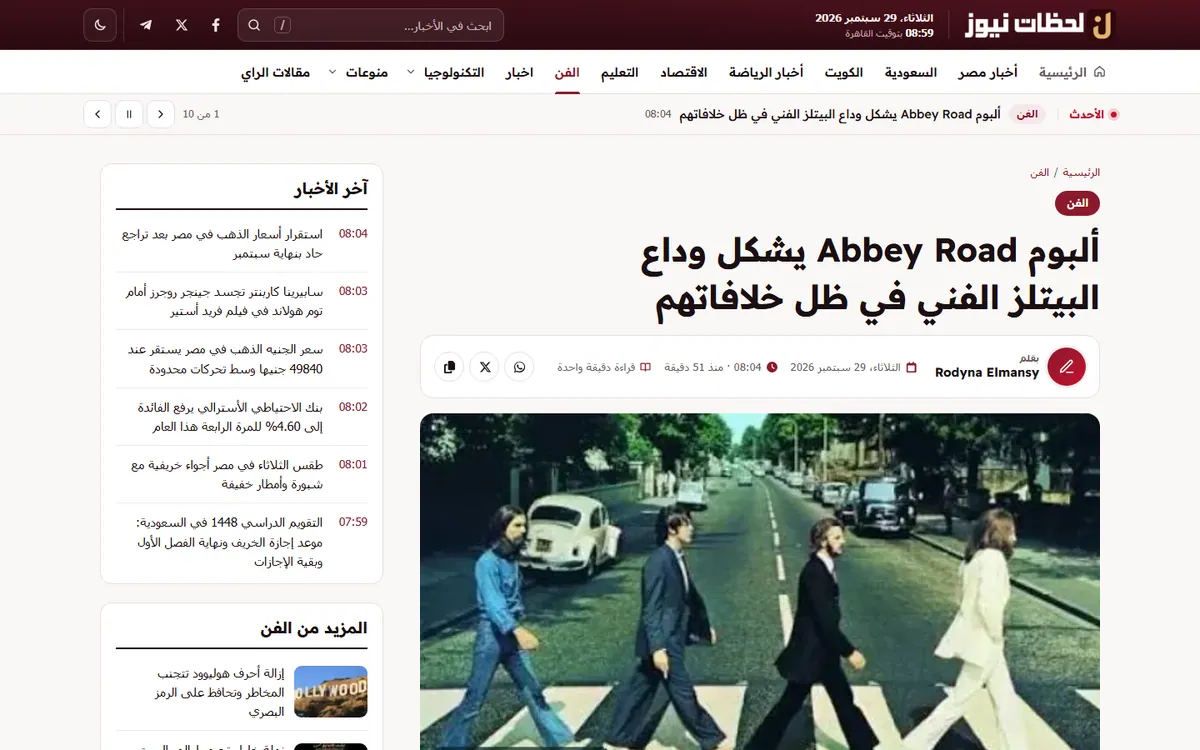Image resolution: width=1200 pixels, height=750 pixels.
Task: Click the الفن tag in ticker
Action: 1027,114
